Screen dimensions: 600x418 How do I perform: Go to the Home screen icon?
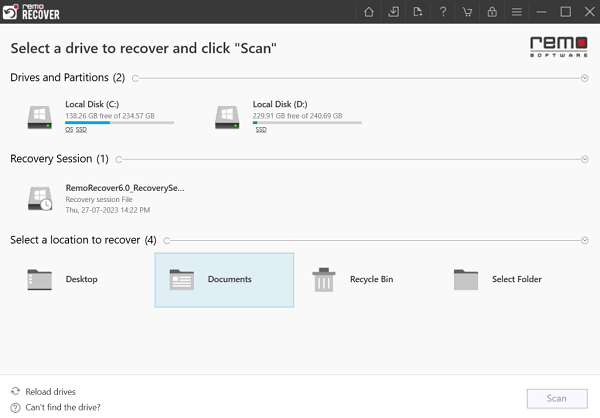coord(369,12)
